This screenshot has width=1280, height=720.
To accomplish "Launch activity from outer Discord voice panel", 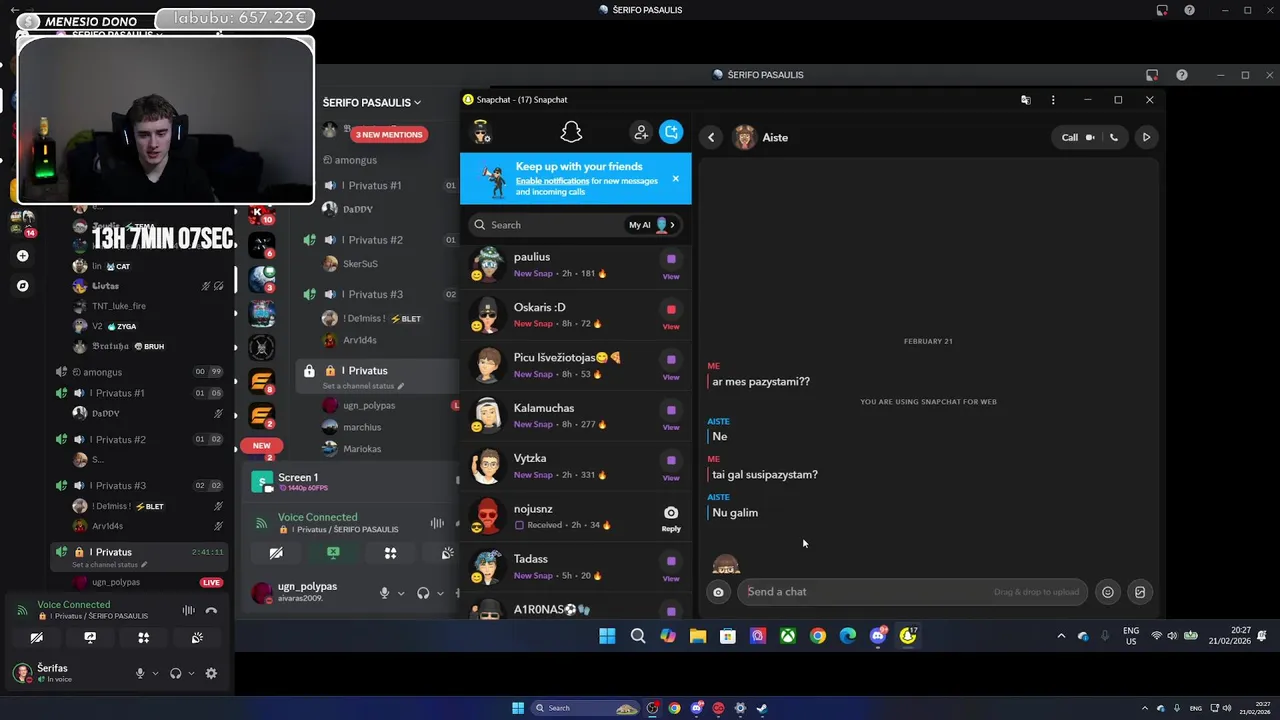I will pos(143,638).
